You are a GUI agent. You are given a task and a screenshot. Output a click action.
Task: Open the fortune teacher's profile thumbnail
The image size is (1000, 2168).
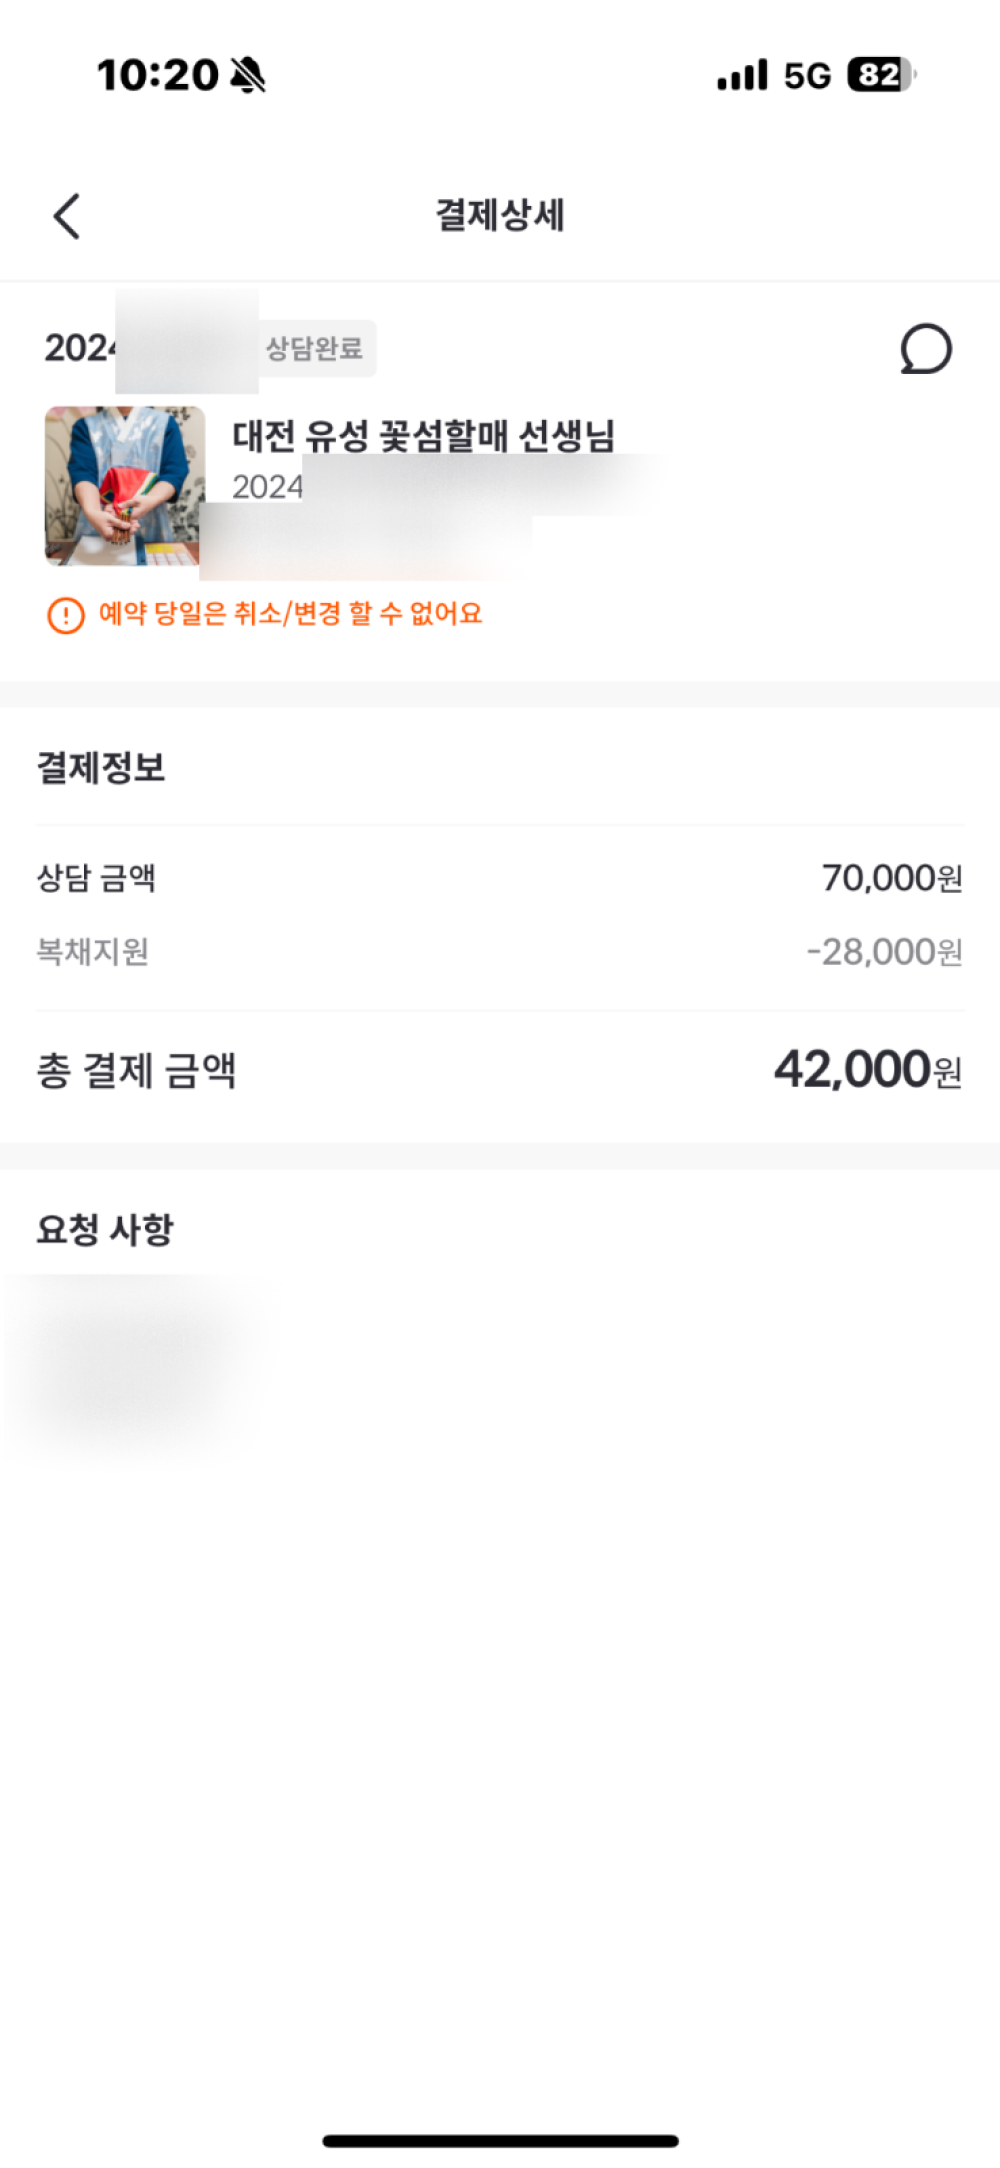click(125, 485)
